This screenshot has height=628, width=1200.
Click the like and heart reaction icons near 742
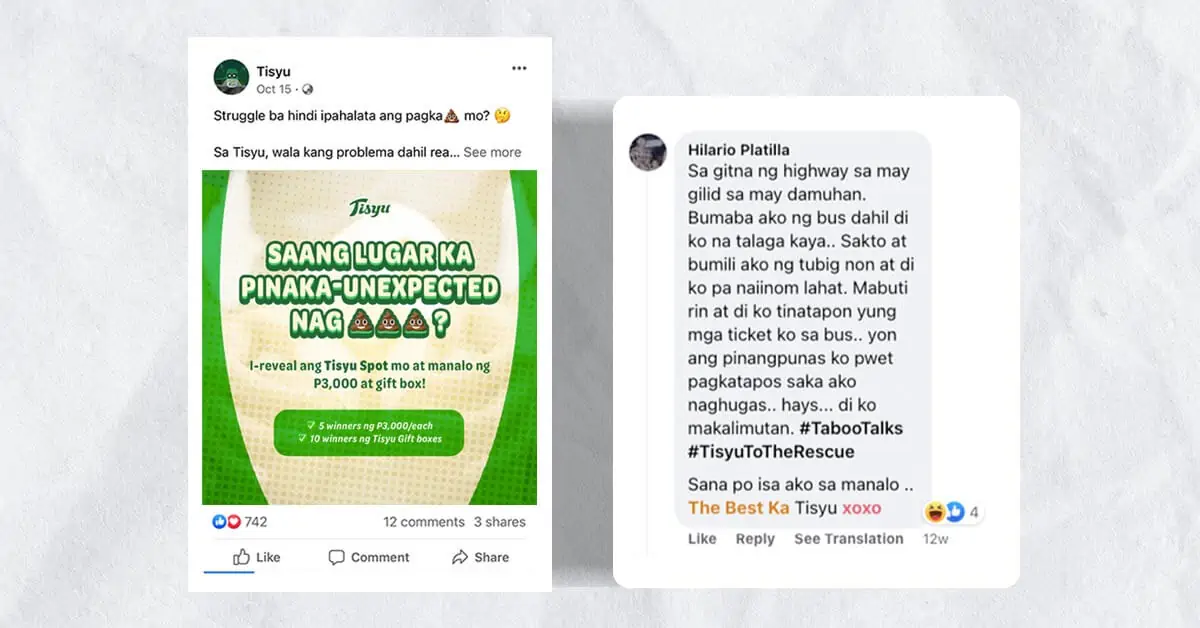(227, 521)
